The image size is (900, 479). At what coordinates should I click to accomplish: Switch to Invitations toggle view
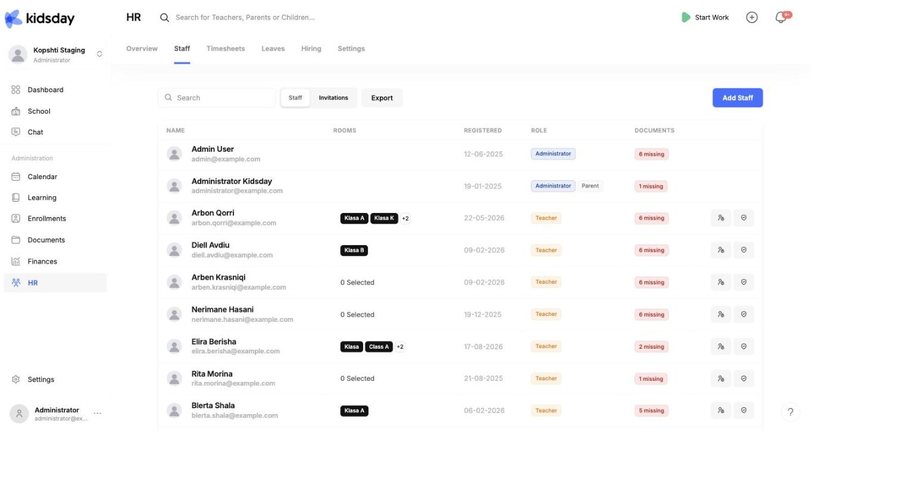[x=333, y=98]
